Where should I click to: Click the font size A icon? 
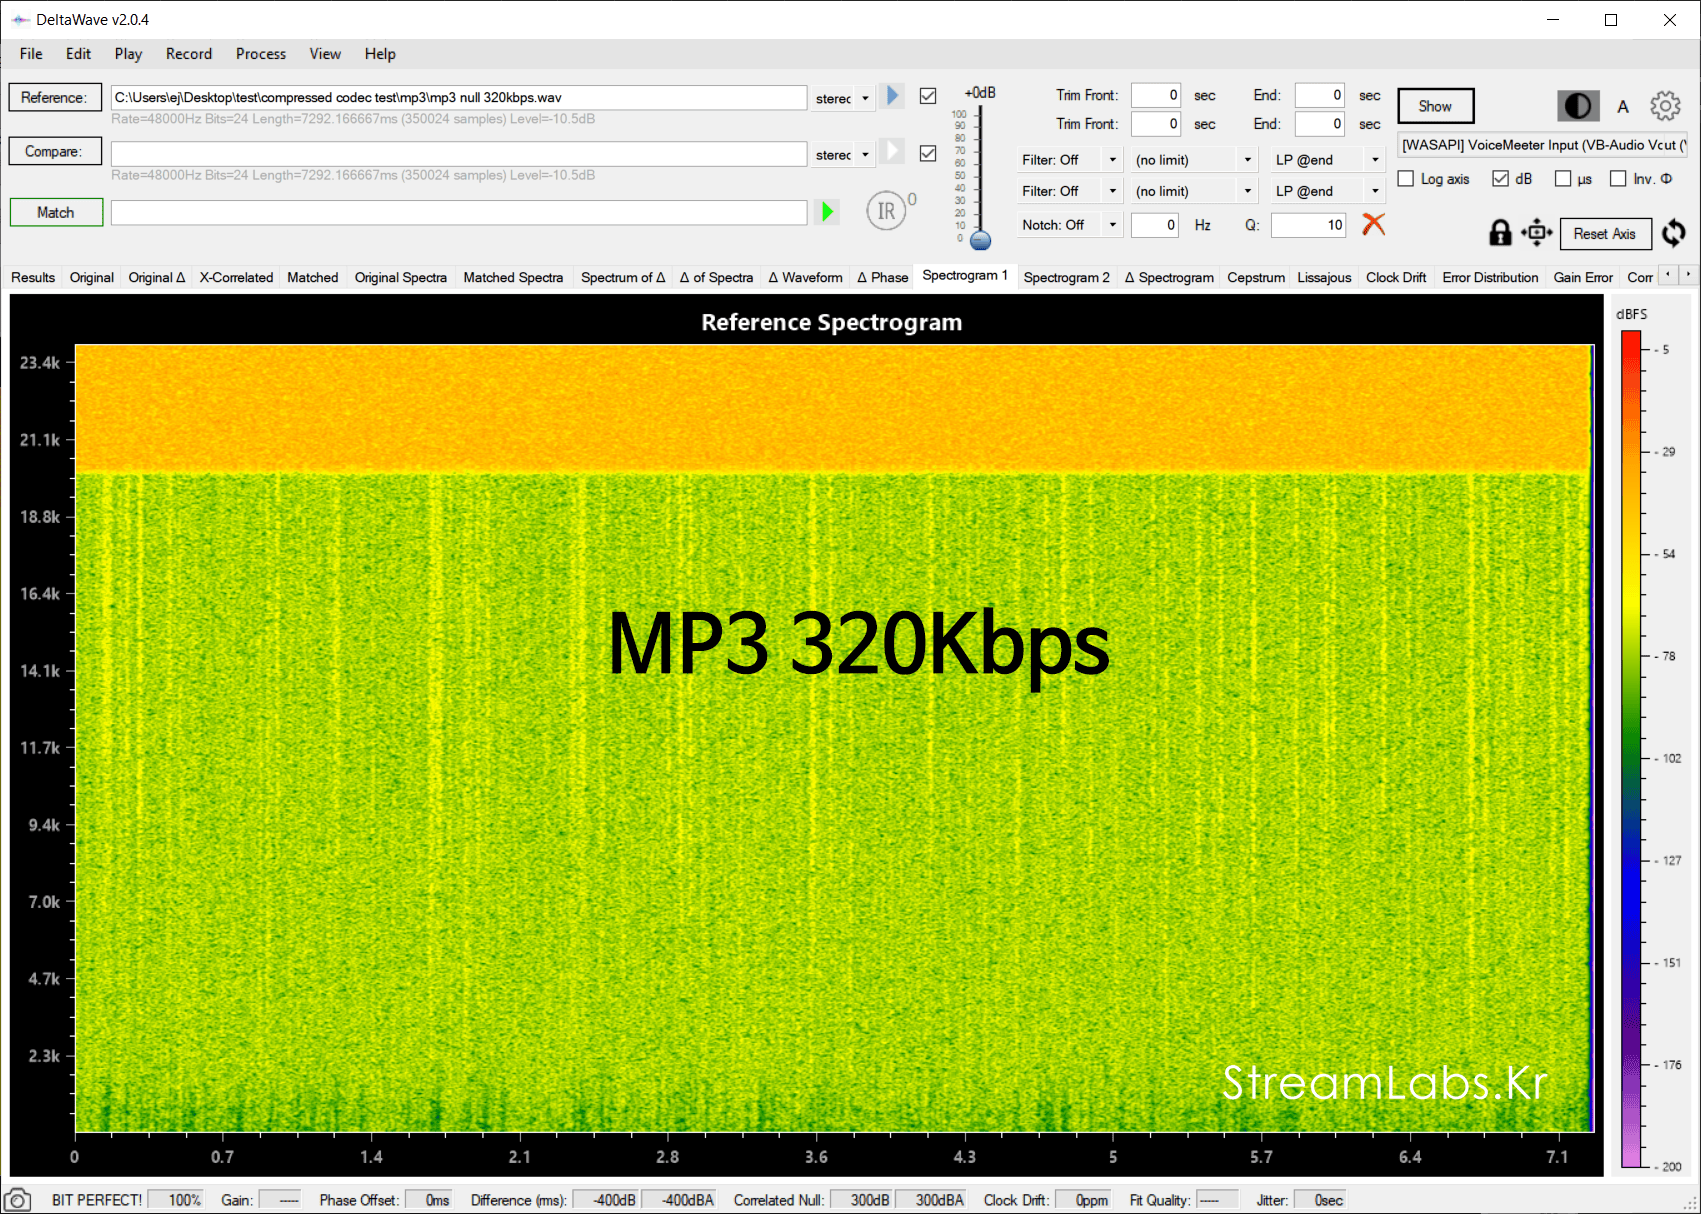(1623, 106)
